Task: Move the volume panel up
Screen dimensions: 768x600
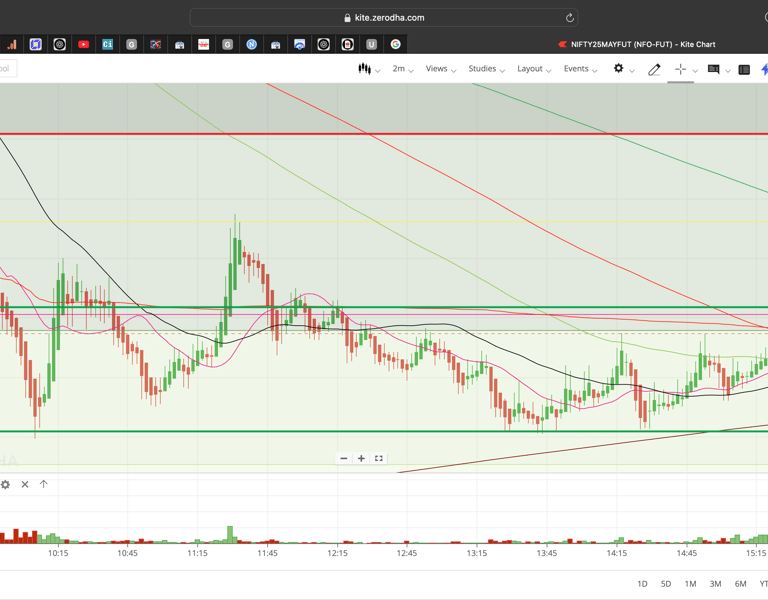Action: tap(44, 484)
